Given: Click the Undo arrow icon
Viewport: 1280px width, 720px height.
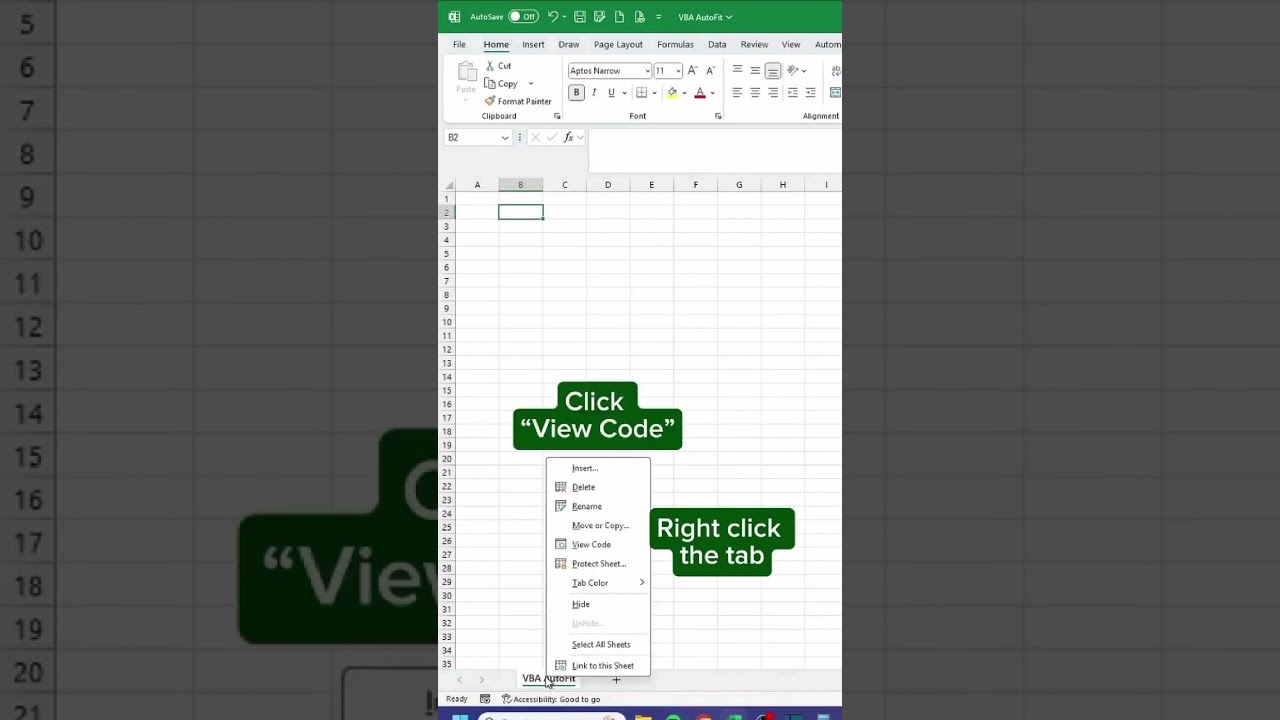Looking at the screenshot, I should (552, 17).
